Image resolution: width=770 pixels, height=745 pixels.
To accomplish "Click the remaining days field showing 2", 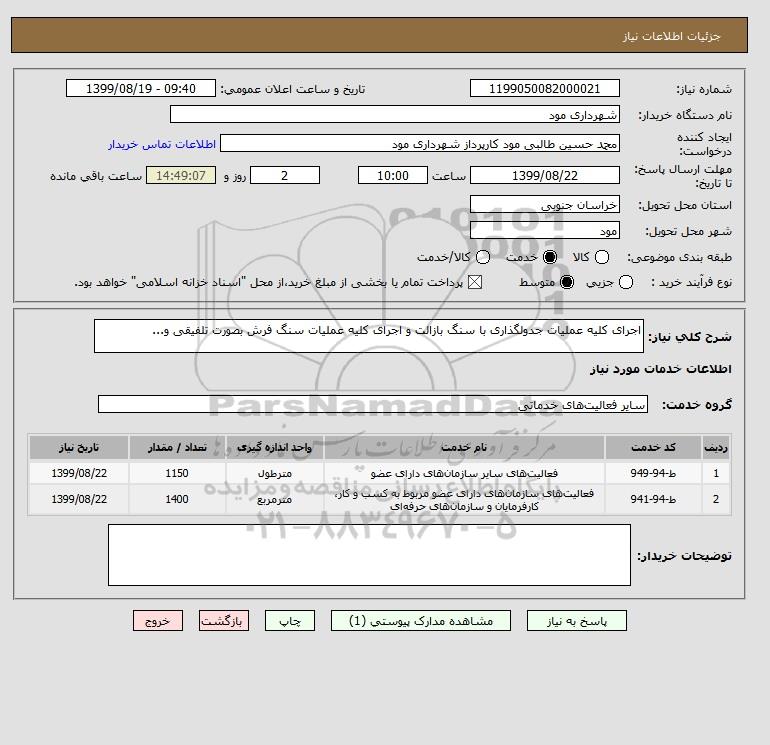I will click(x=285, y=175).
